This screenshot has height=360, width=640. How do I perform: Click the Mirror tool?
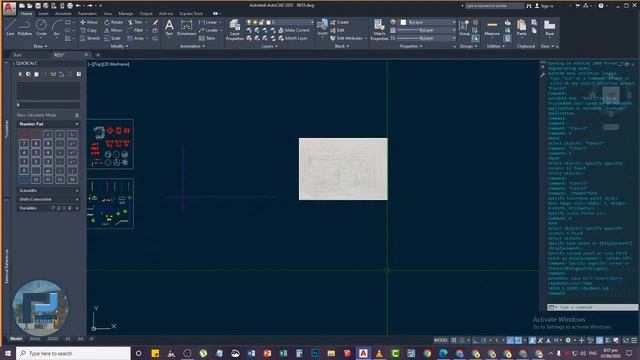click(x=113, y=30)
